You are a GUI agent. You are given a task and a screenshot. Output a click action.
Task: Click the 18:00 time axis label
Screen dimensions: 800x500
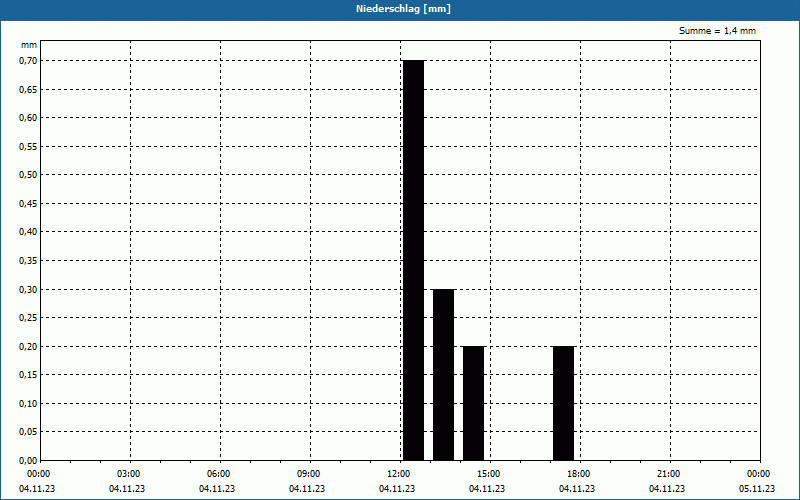[579, 474]
